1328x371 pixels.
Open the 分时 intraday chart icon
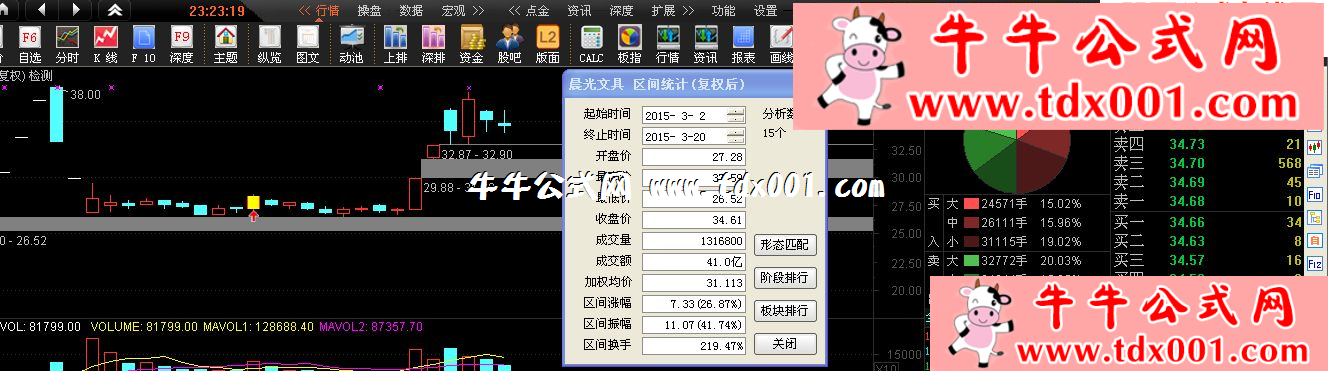click(x=67, y=44)
